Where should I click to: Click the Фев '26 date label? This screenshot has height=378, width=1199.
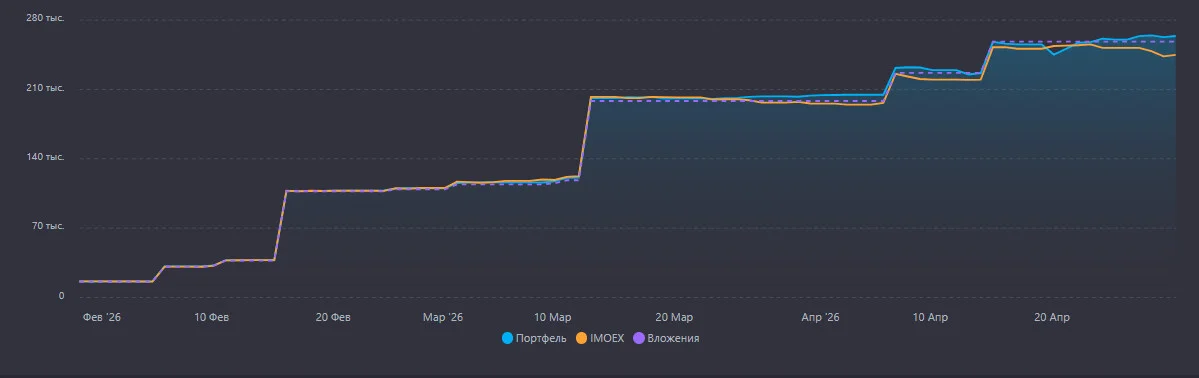(102, 317)
